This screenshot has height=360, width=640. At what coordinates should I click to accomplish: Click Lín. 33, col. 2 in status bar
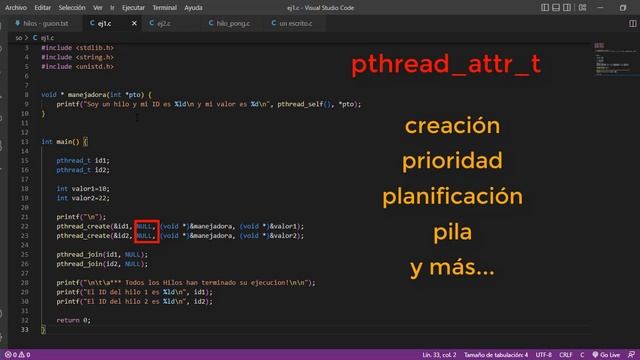click(439, 355)
